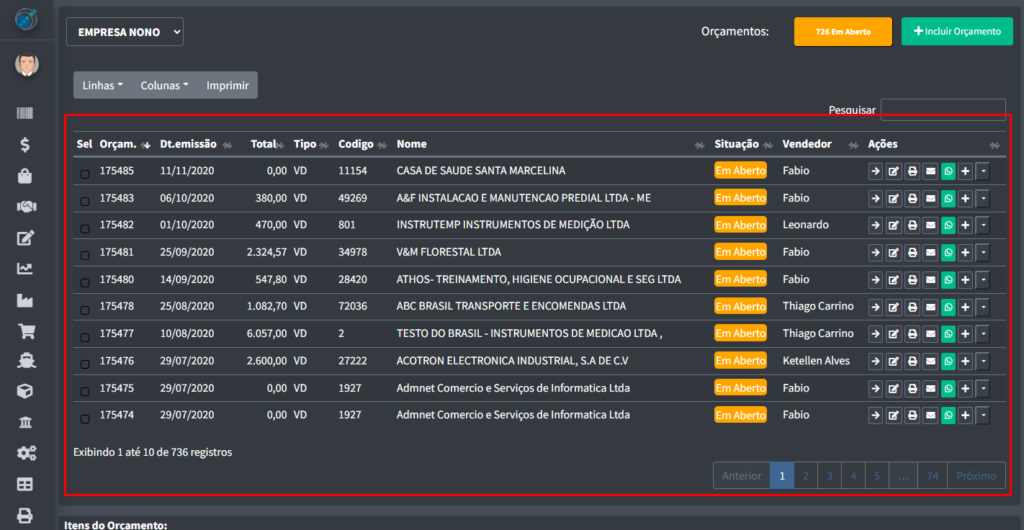1024x530 pixels.
Task: Expand the Linhas dropdown
Action: [x=102, y=85]
